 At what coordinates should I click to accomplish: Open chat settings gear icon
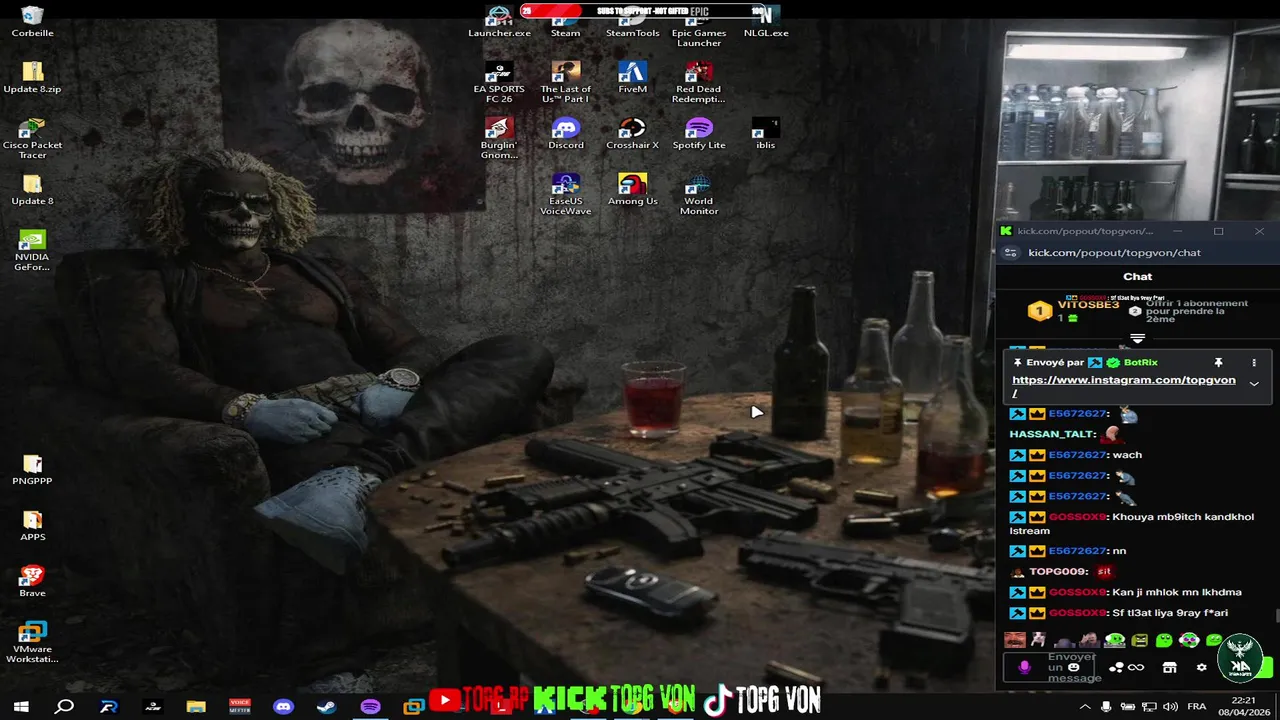(1201, 667)
